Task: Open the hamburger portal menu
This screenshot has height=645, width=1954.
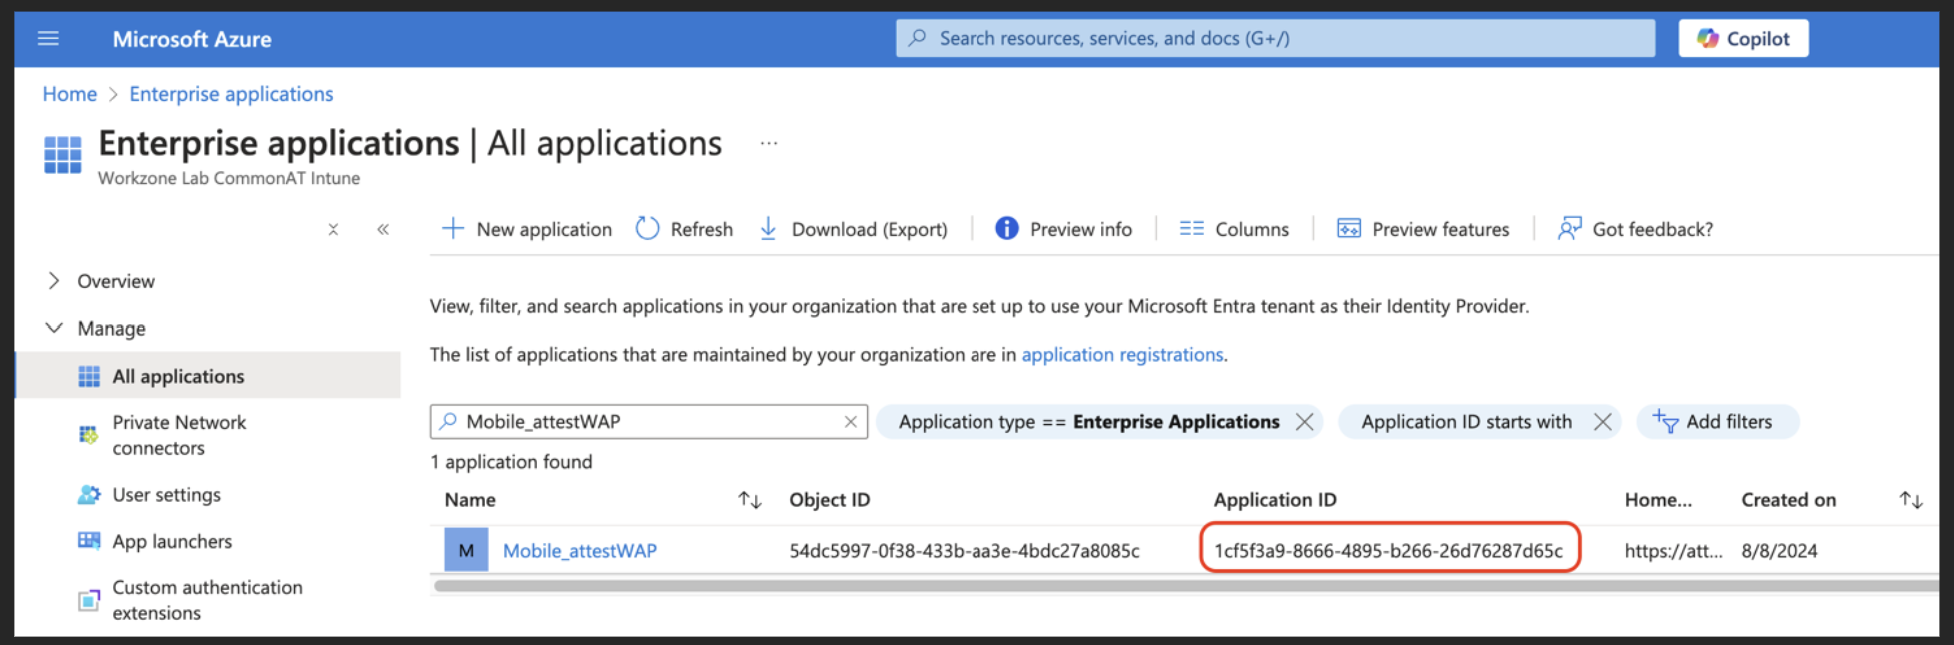Action: (x=48, y=39)
